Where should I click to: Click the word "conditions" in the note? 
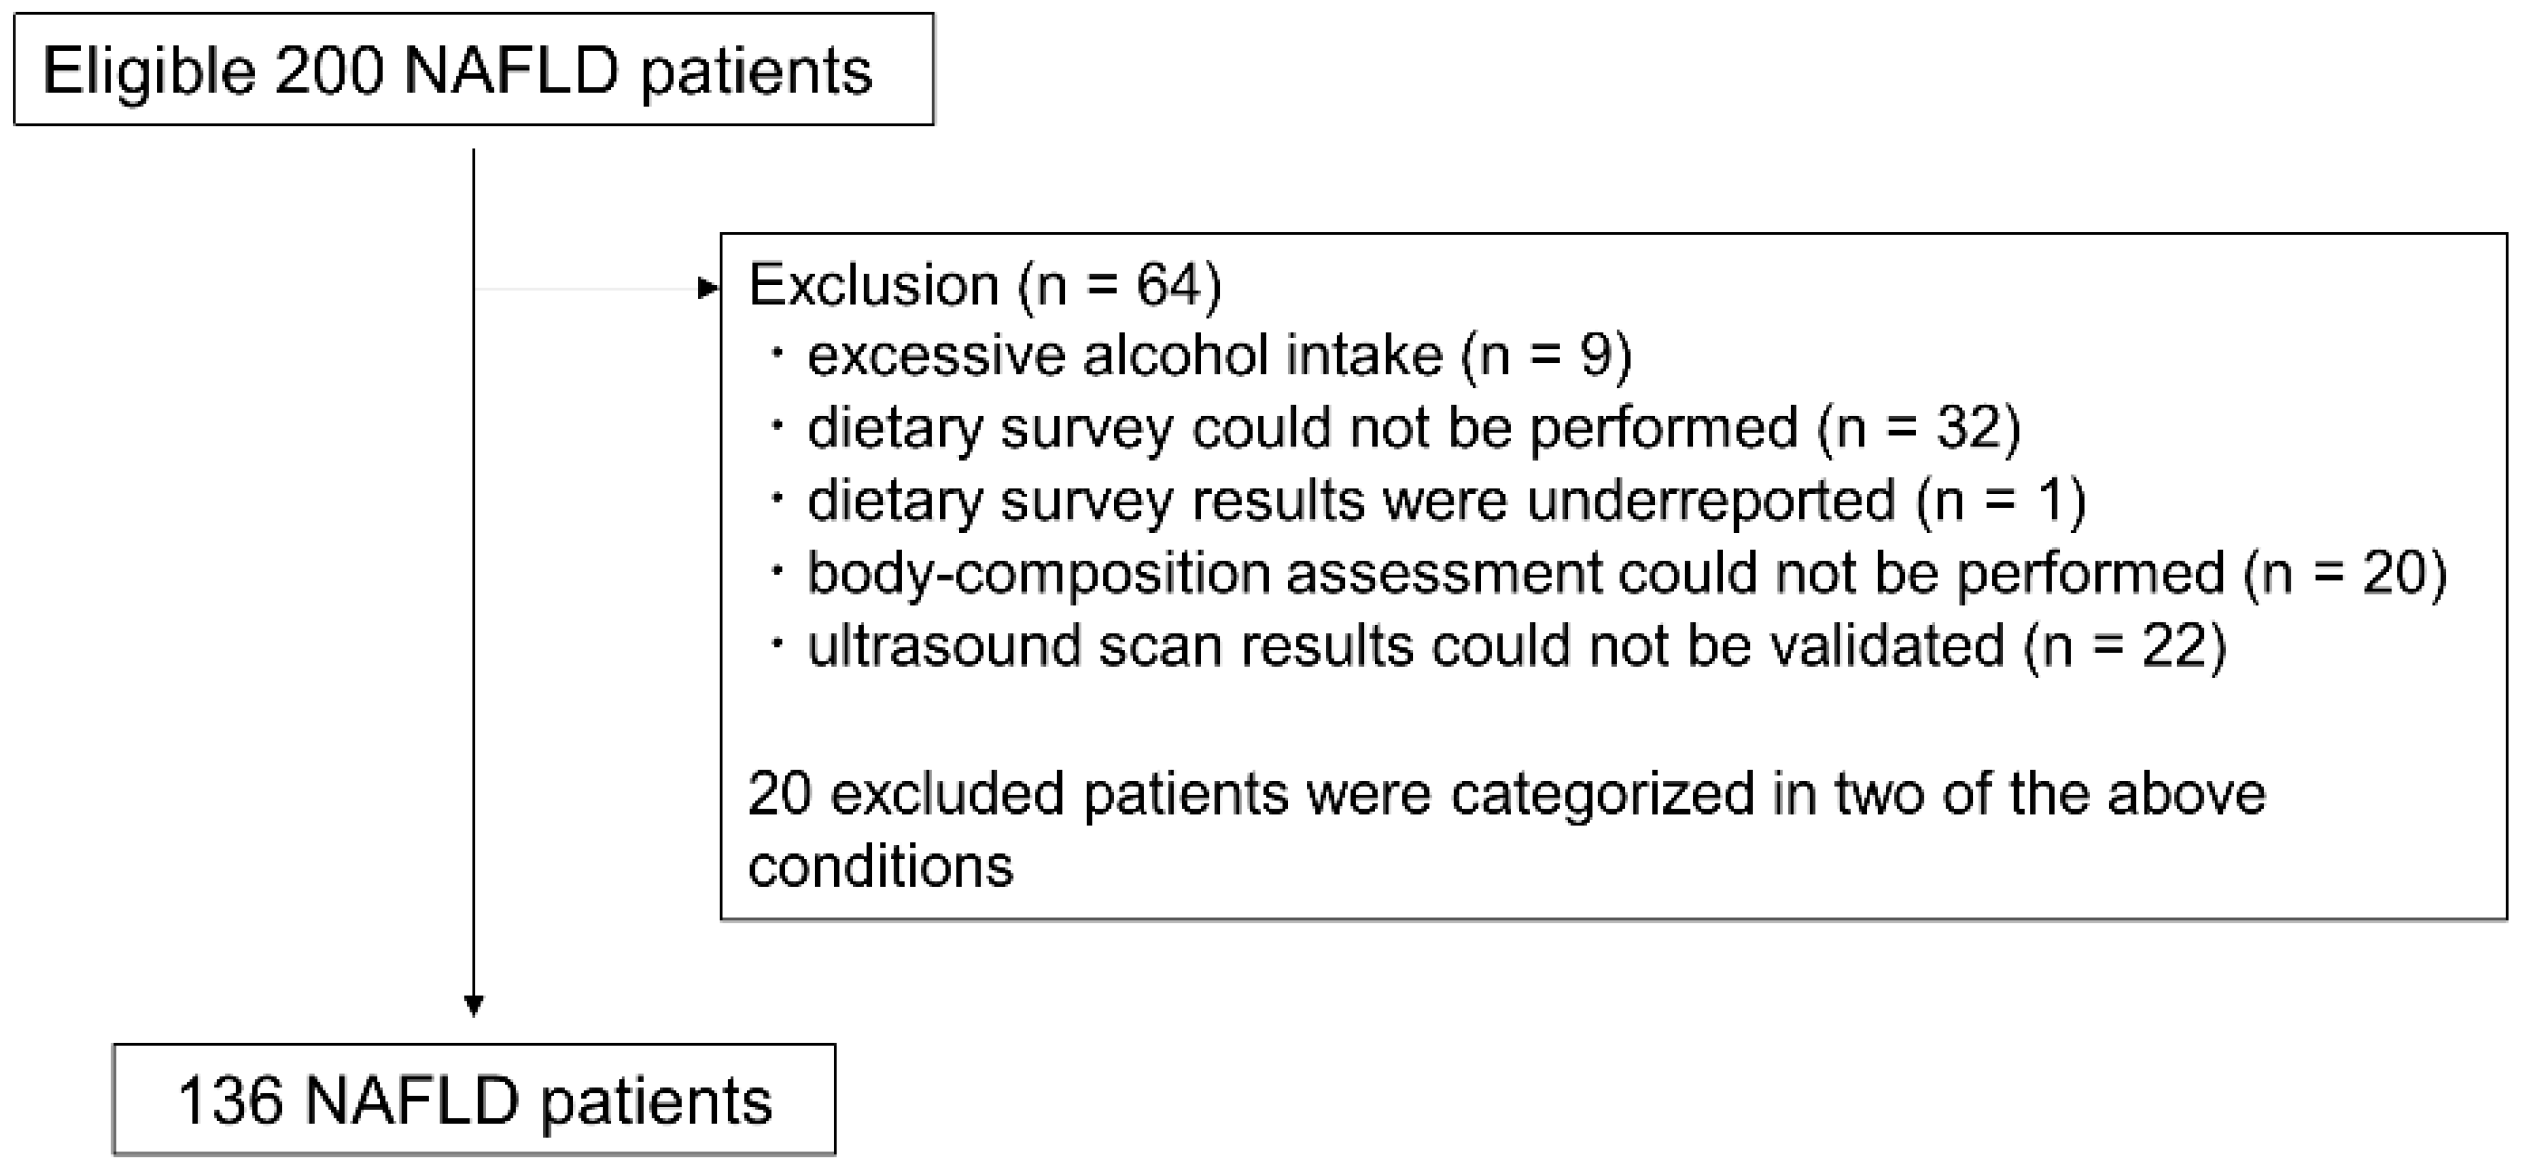click(x=880, y=865)
